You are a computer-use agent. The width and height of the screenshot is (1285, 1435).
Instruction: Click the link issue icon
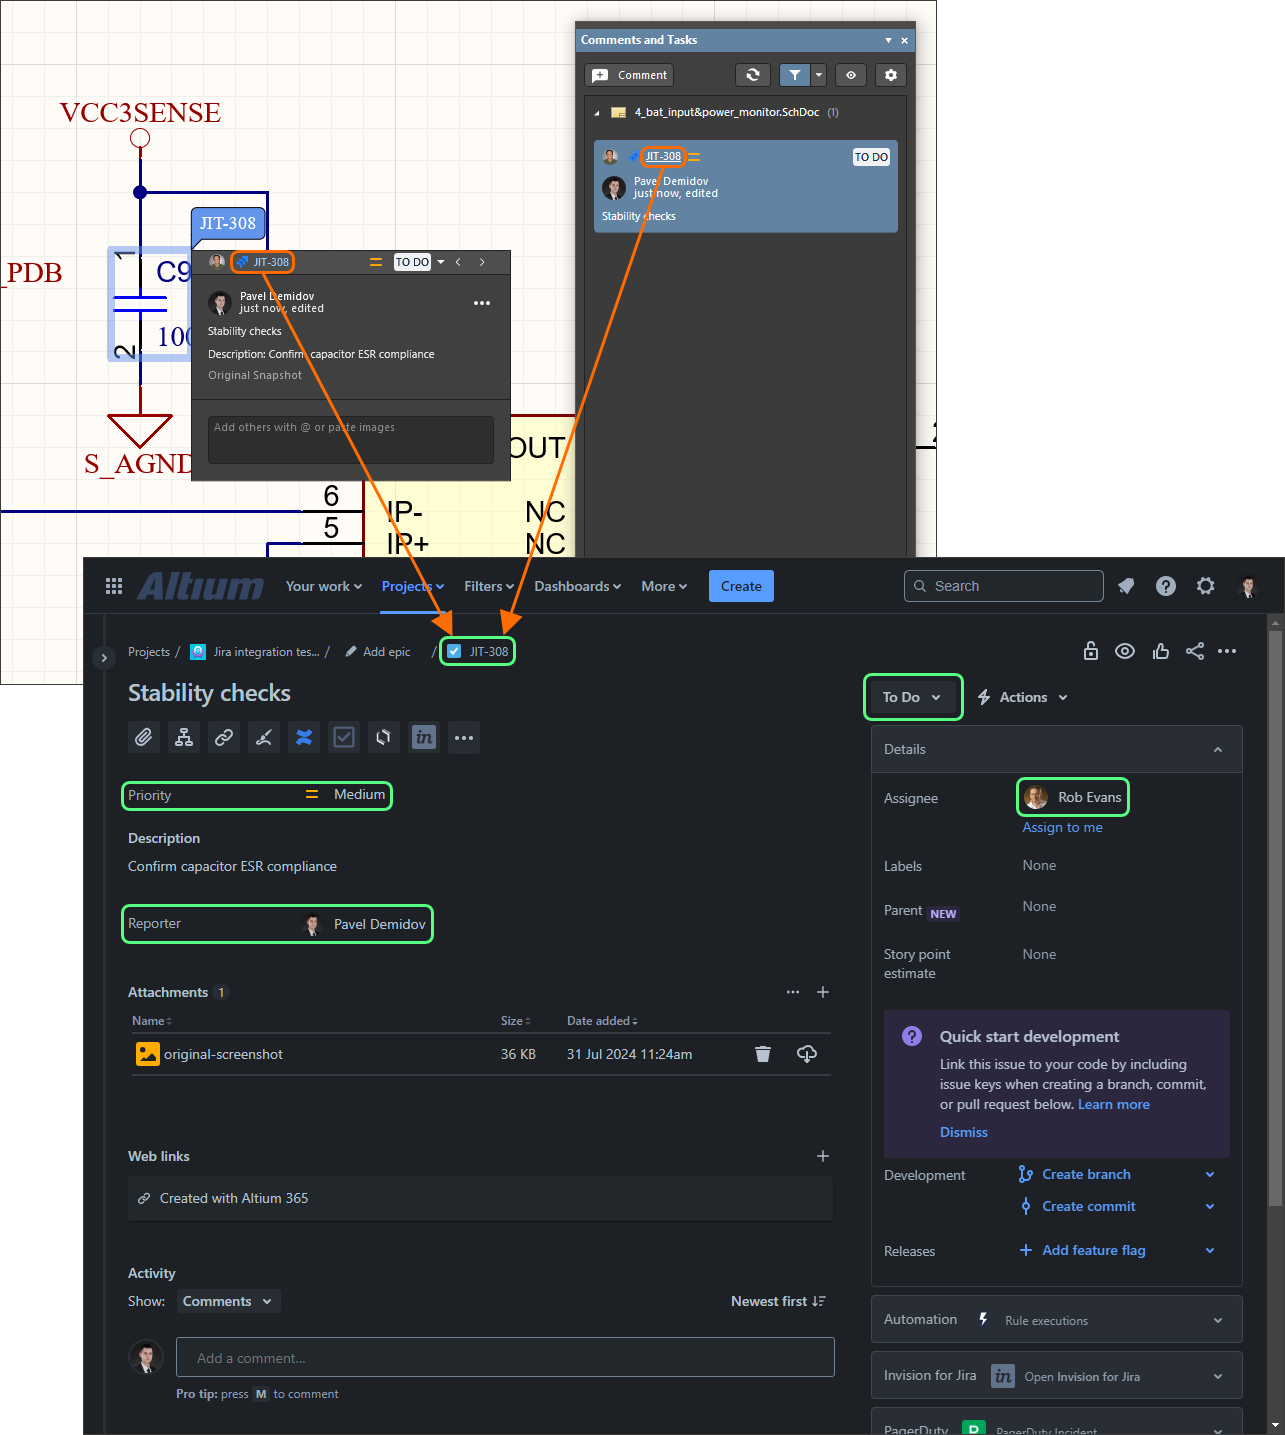click(x=224, y=738)
